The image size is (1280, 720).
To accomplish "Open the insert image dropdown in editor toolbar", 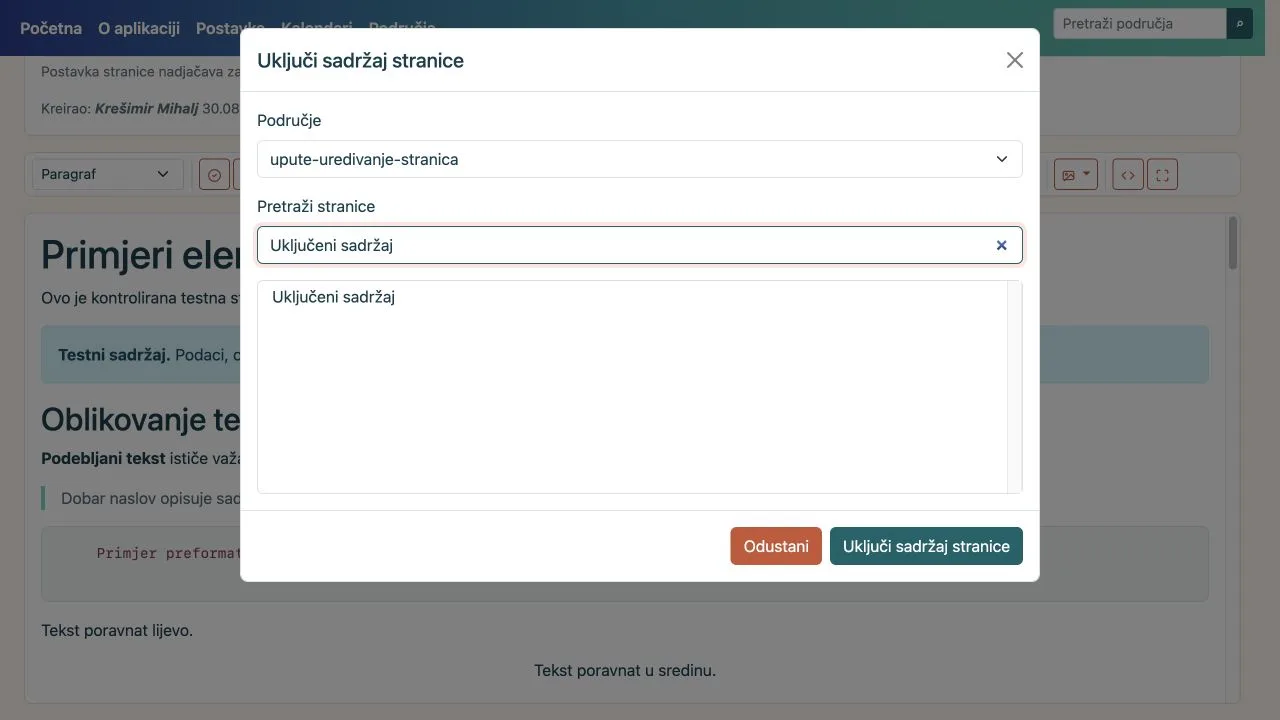I will coord(1076,175).
